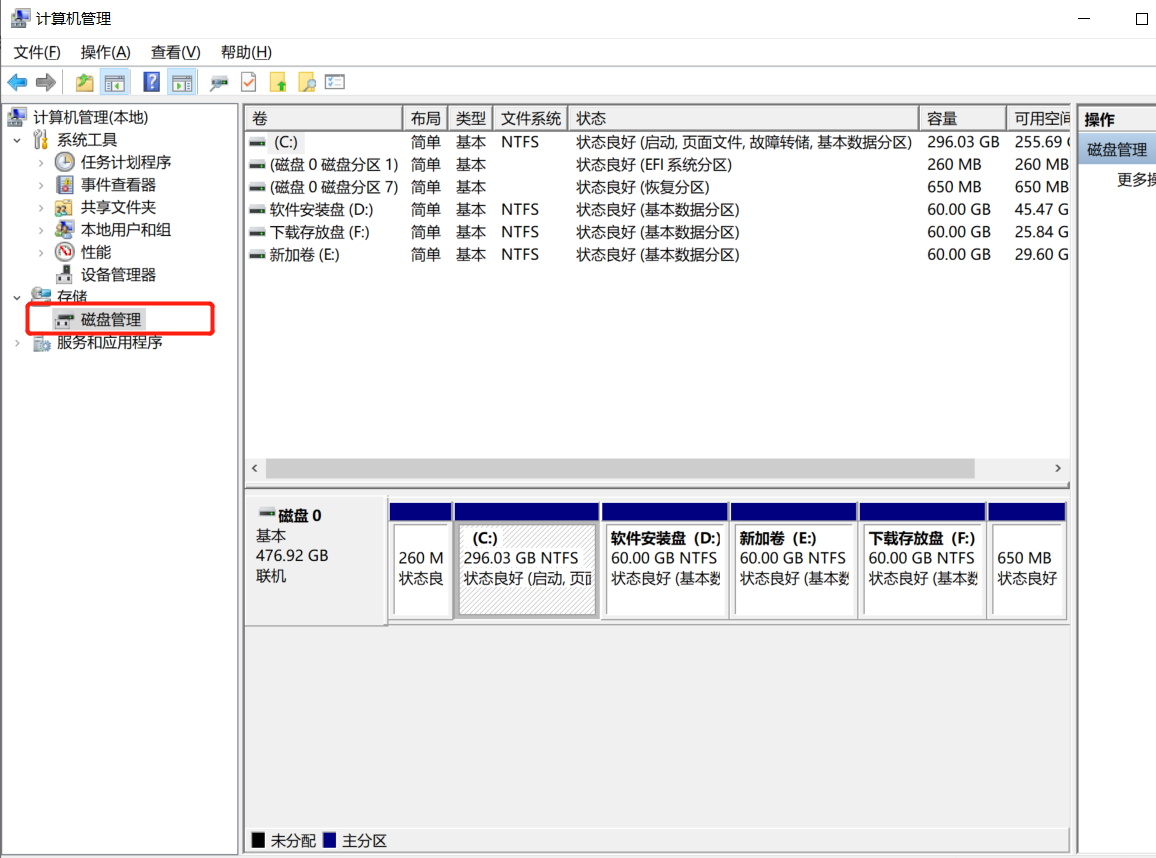The image size is (1156, 858).
Task: Click Local Users and Groups icon
Action: [65, 230]
